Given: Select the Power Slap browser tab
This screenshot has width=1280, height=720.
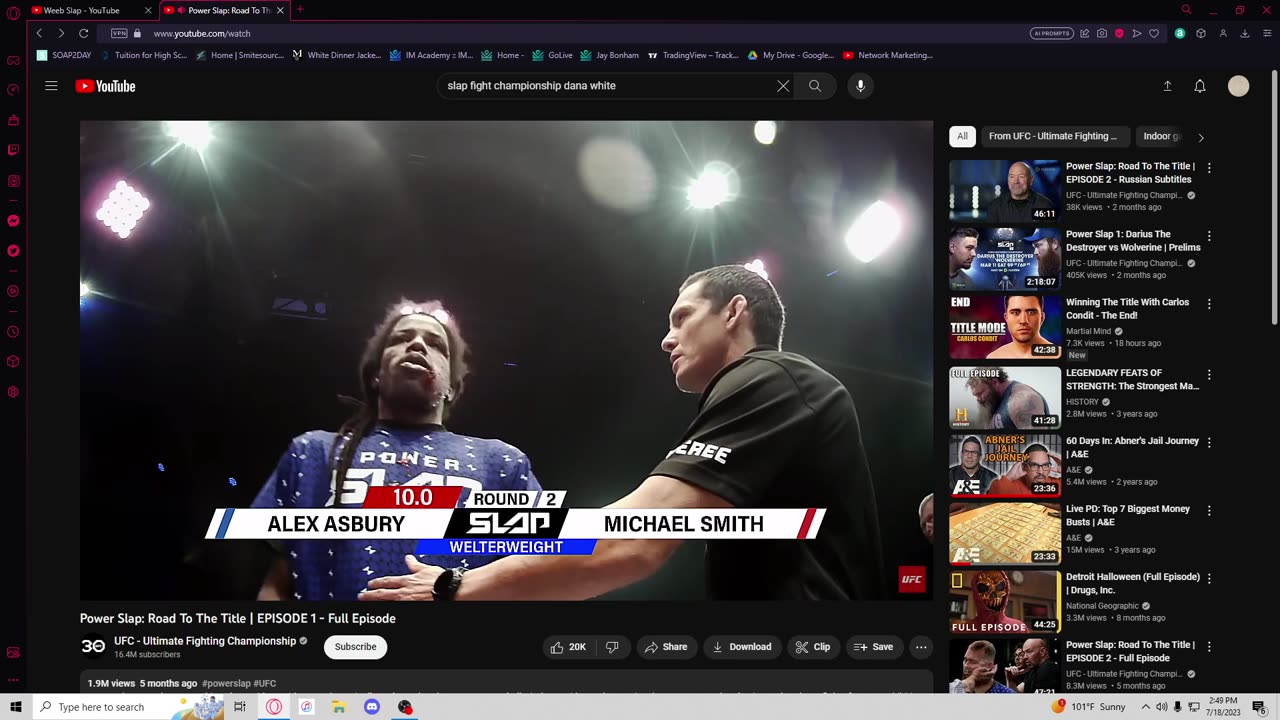Looking at the screenshot, I should pyautogui.click(x=223, y=10).
